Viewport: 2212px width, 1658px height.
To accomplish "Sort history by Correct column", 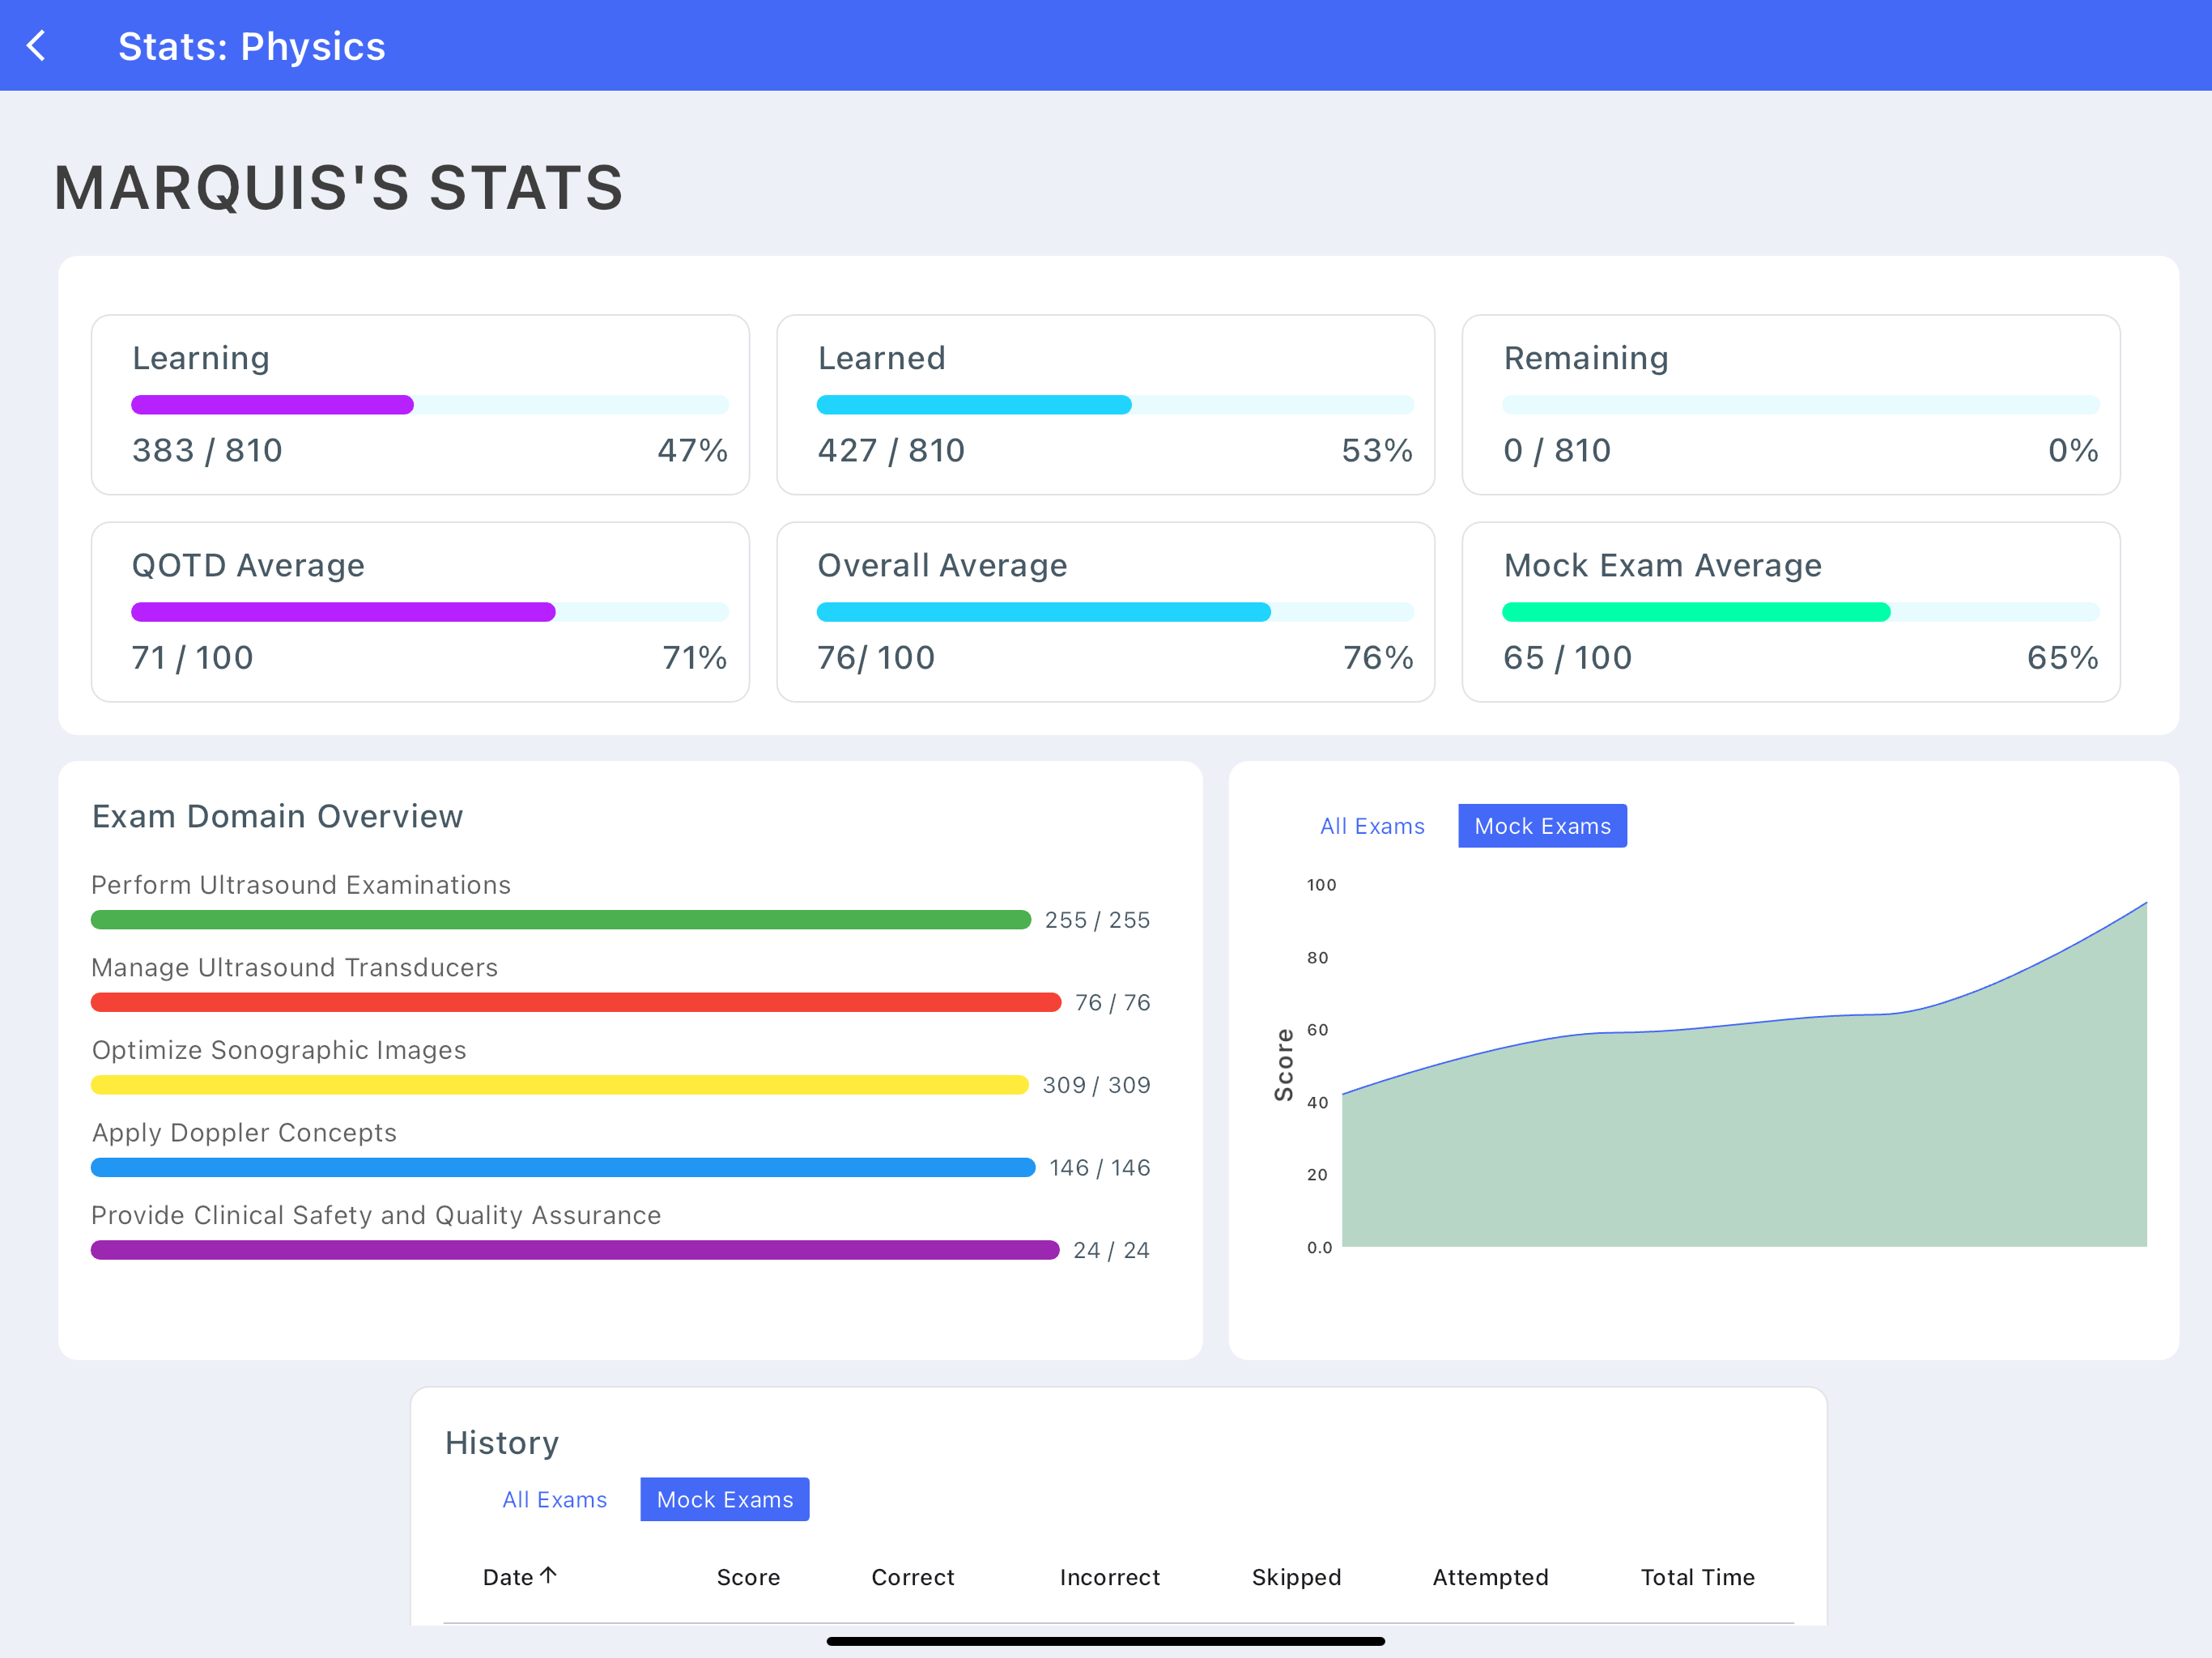I will (912, 1577).
